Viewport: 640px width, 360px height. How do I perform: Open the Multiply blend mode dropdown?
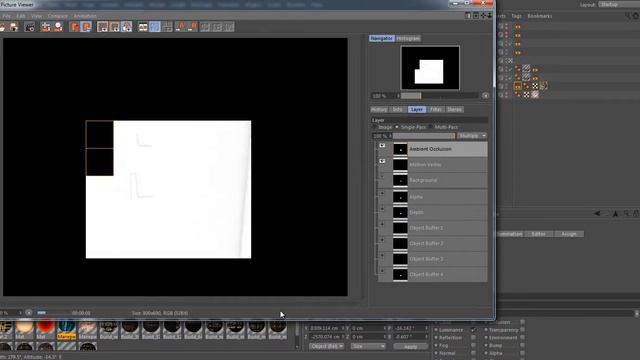[472, 136]
